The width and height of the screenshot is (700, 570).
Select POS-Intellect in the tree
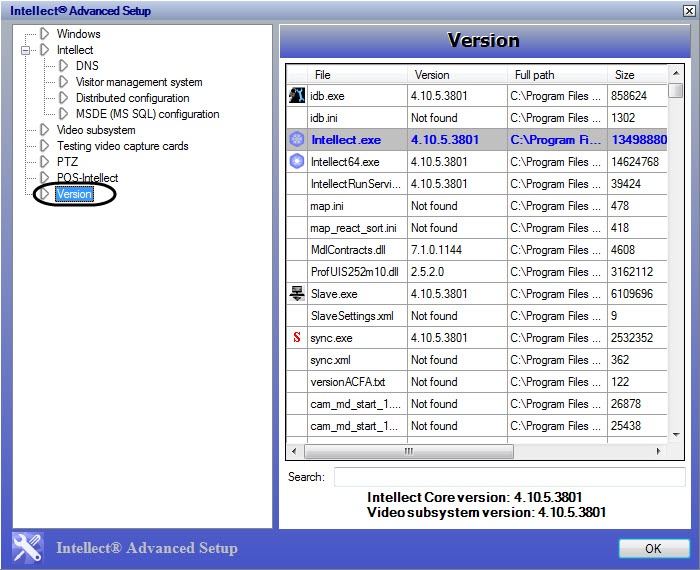[88, 178]
